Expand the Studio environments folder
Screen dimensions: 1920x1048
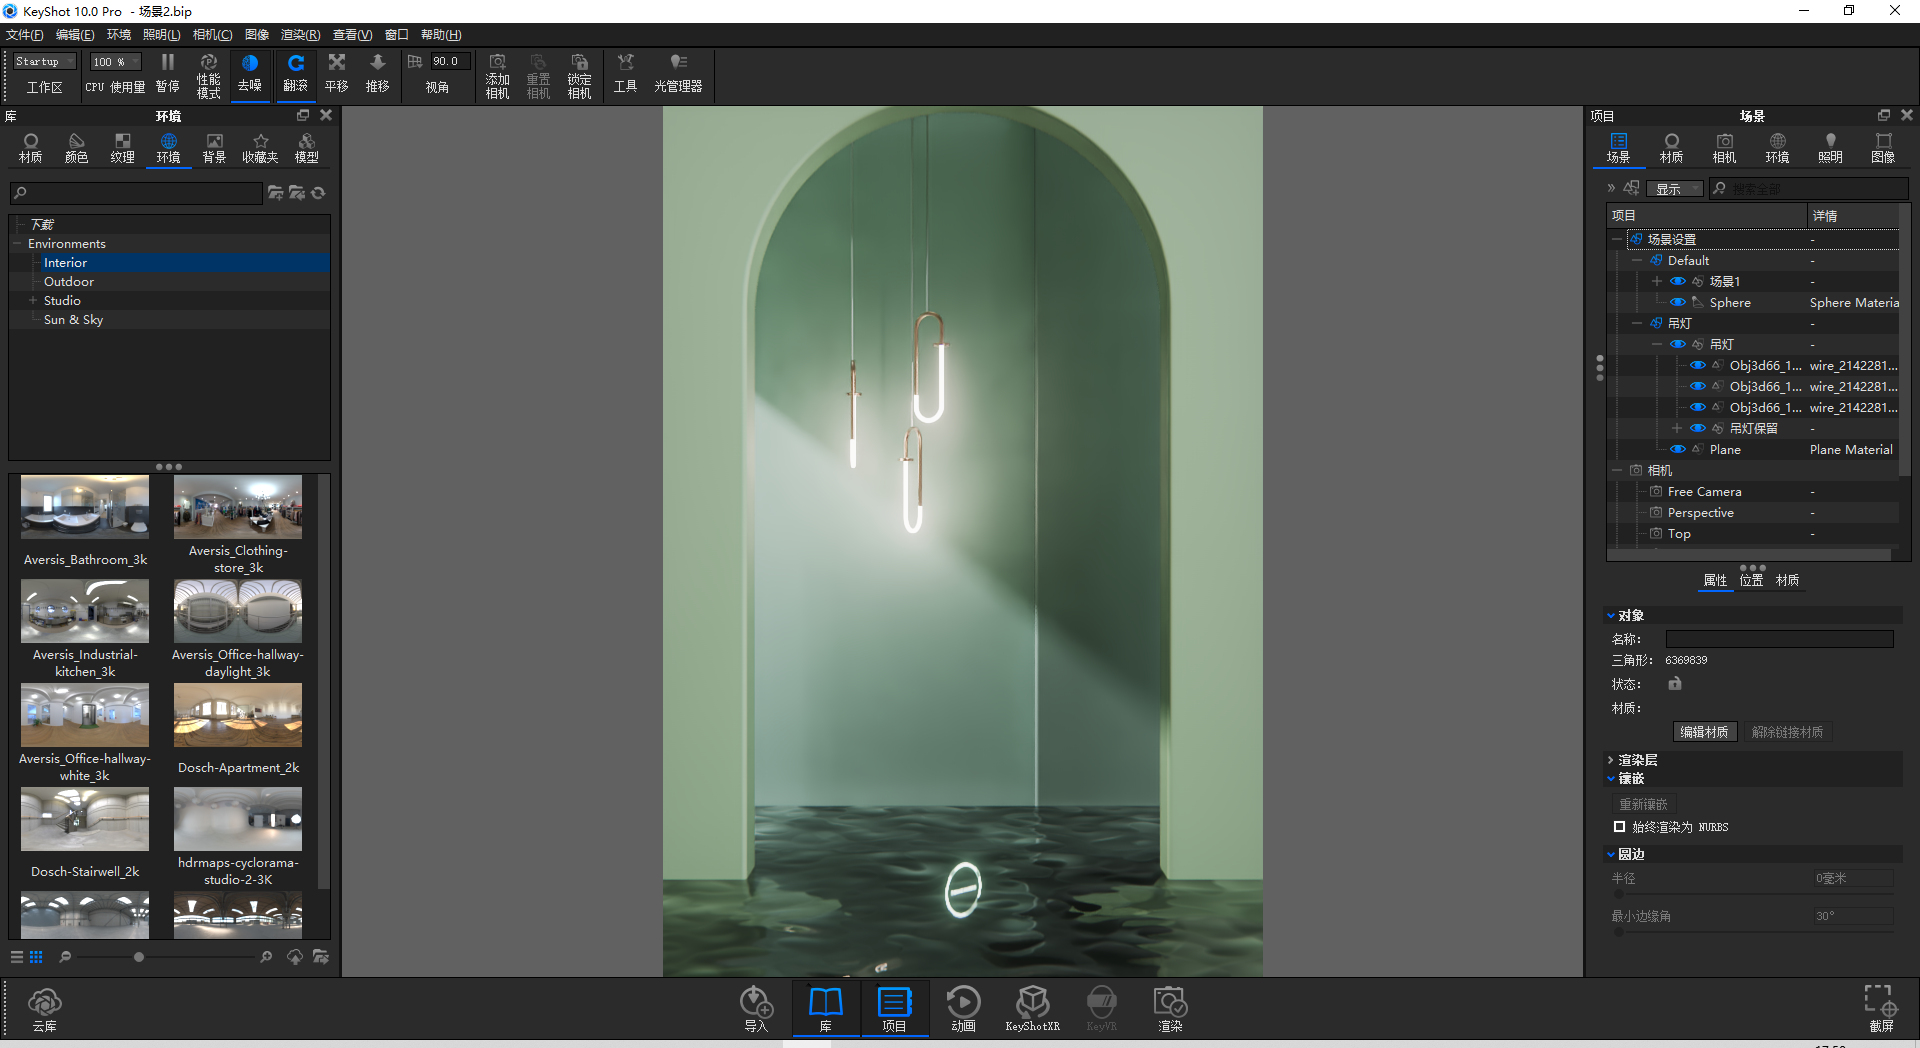click(x=33, y=300)
